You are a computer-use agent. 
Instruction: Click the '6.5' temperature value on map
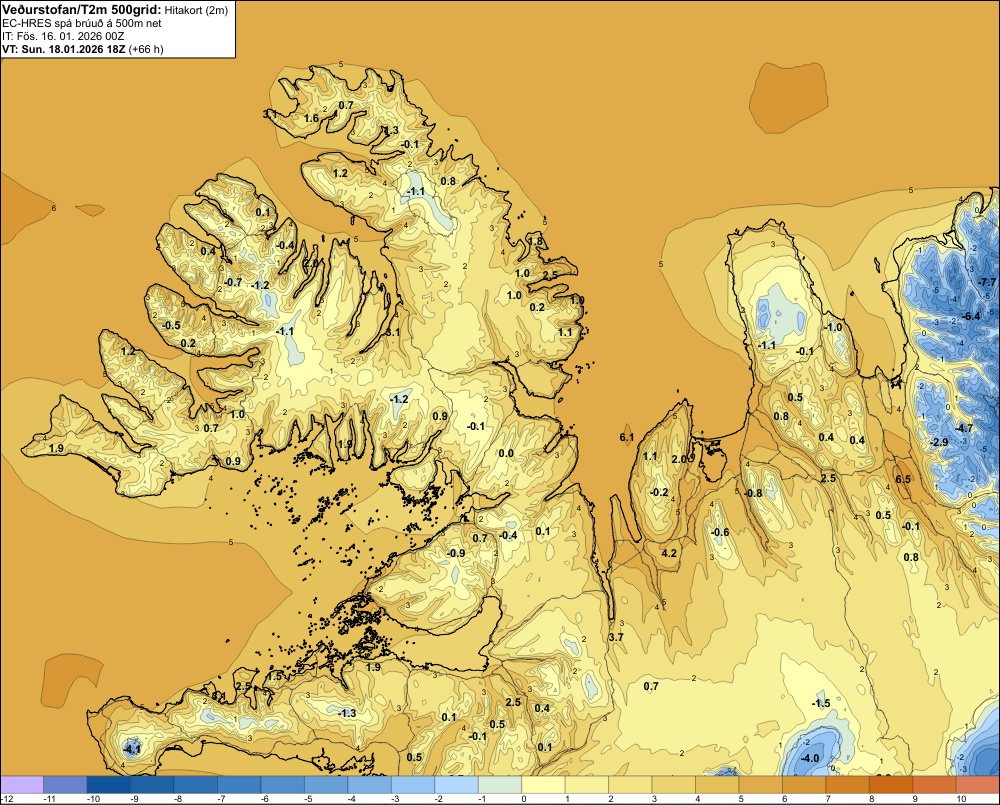click(903, 479)
